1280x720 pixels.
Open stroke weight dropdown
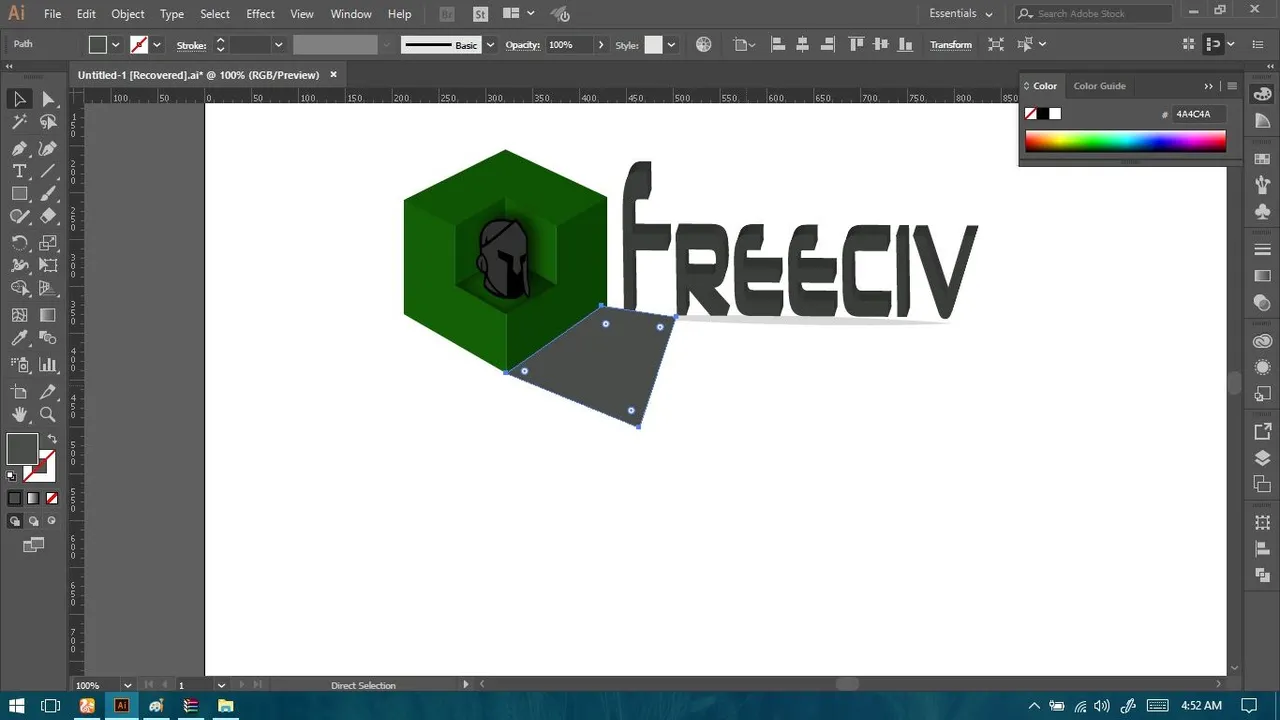[x=278, y=45]
